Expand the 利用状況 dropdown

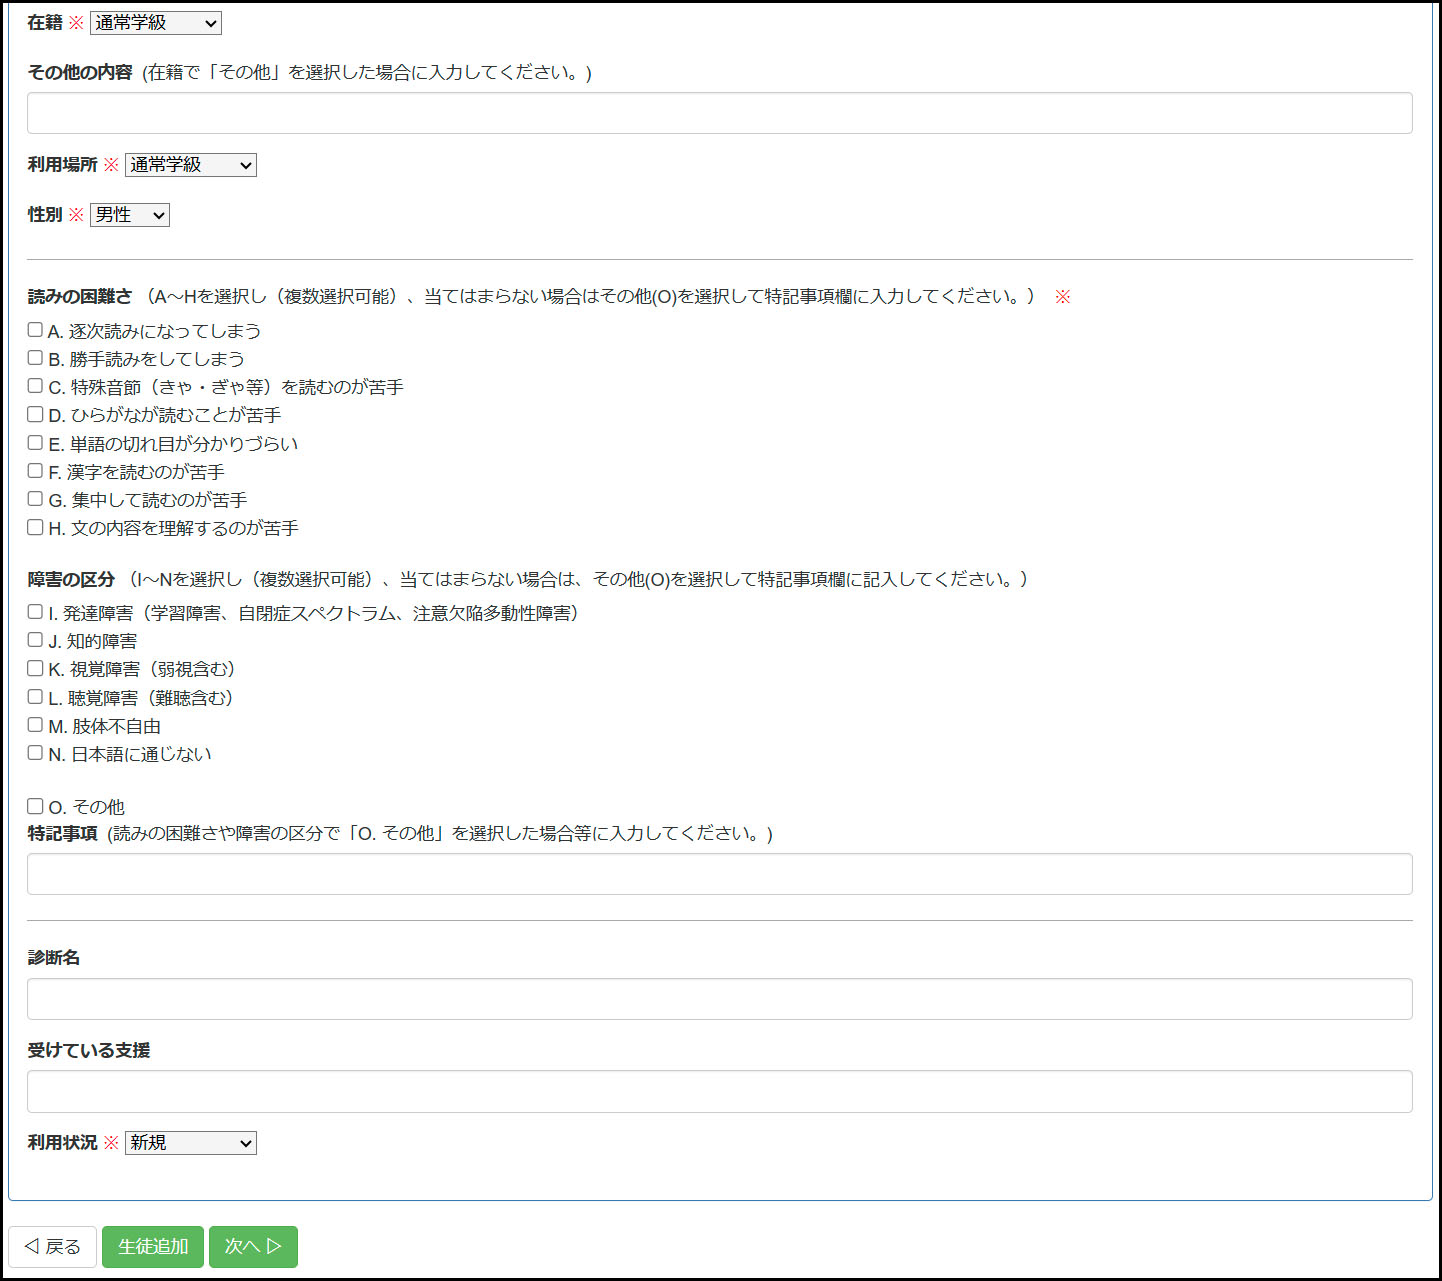click(190, 1143)
